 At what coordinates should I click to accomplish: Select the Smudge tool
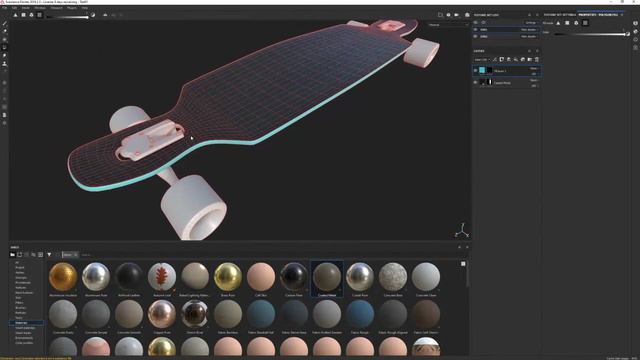4,56
